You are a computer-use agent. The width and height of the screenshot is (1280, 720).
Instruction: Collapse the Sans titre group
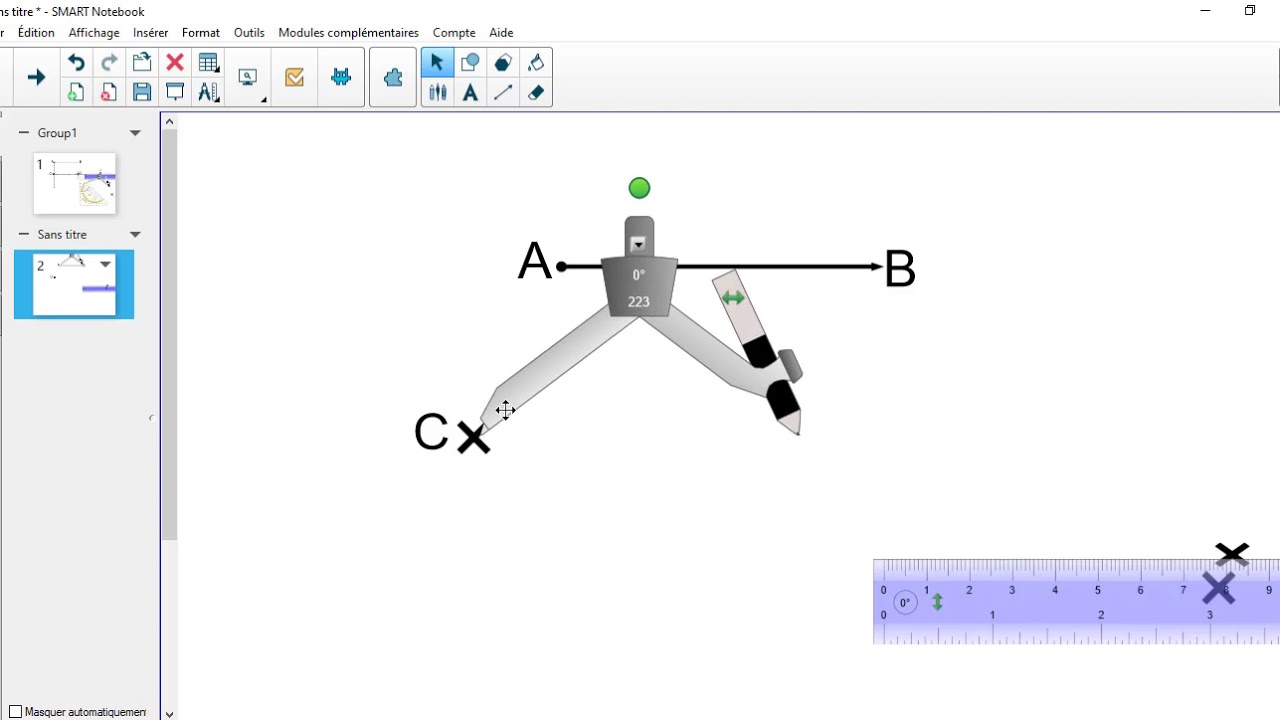(24, 235)
